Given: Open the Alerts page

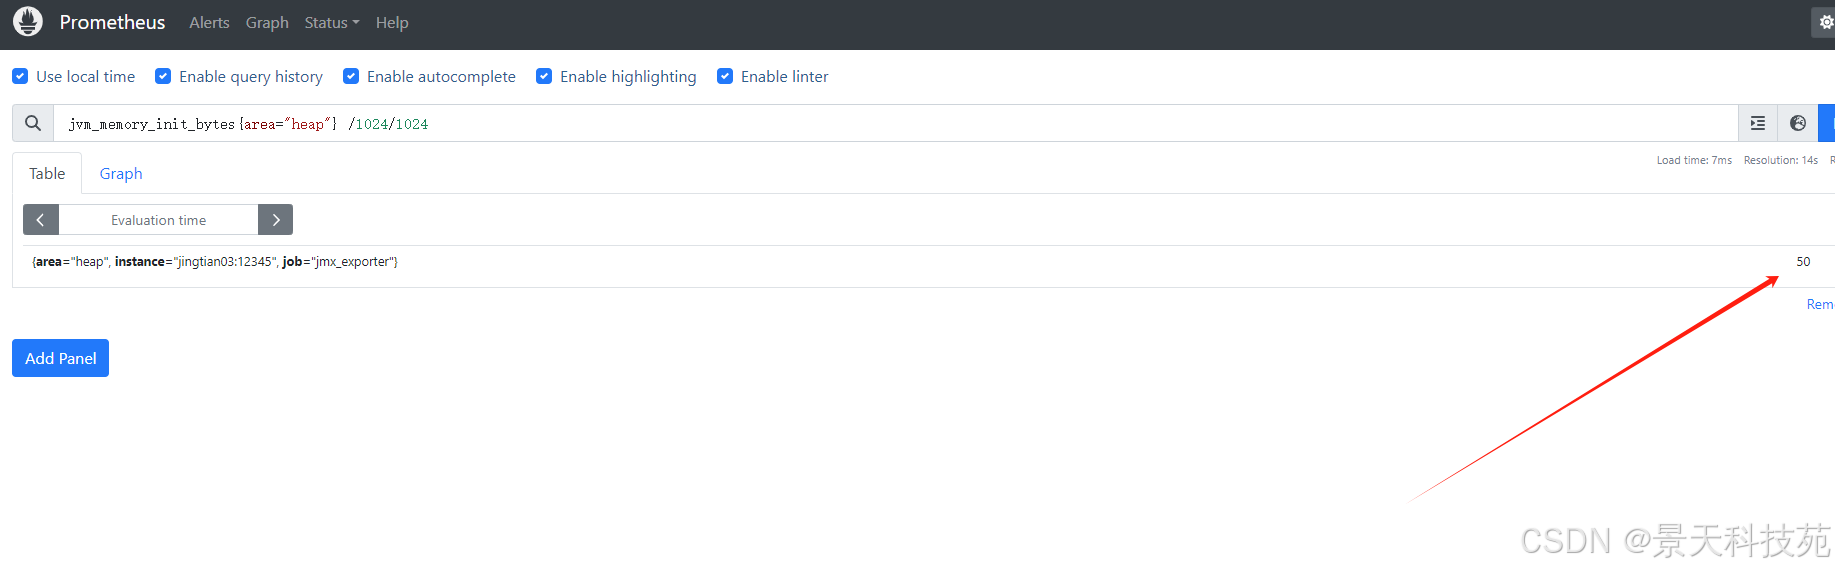Looking at the screenshot, I should [x=209, y=22].
